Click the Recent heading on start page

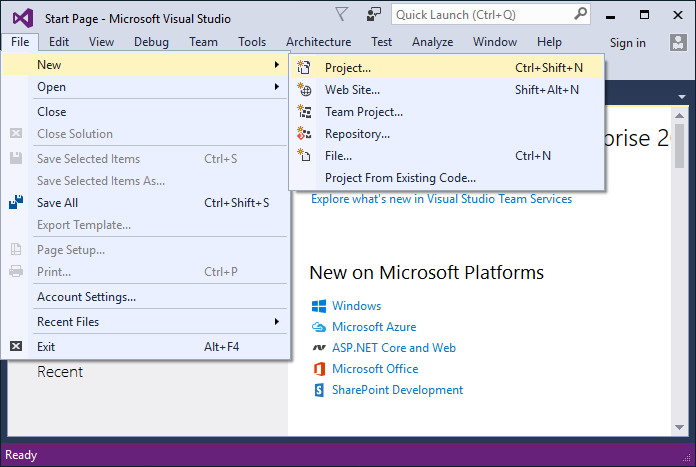pos(60,372)
